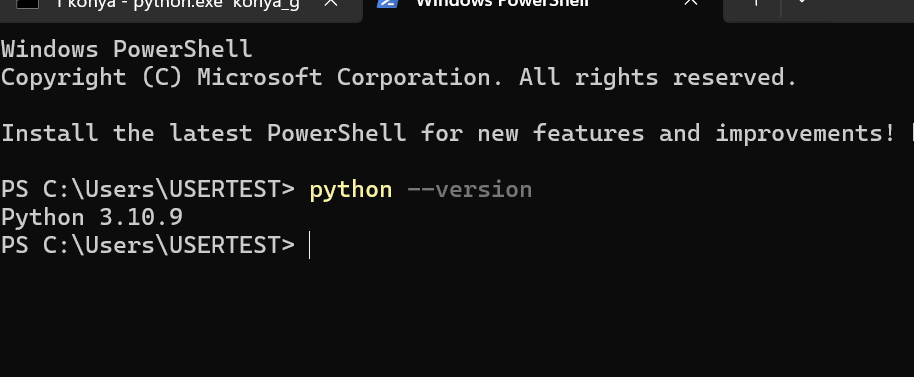The width and height of the screenshot is (914, 377).
Task: Click the 'Python 3.10.9' output line
Action: [x=92, y=217]
